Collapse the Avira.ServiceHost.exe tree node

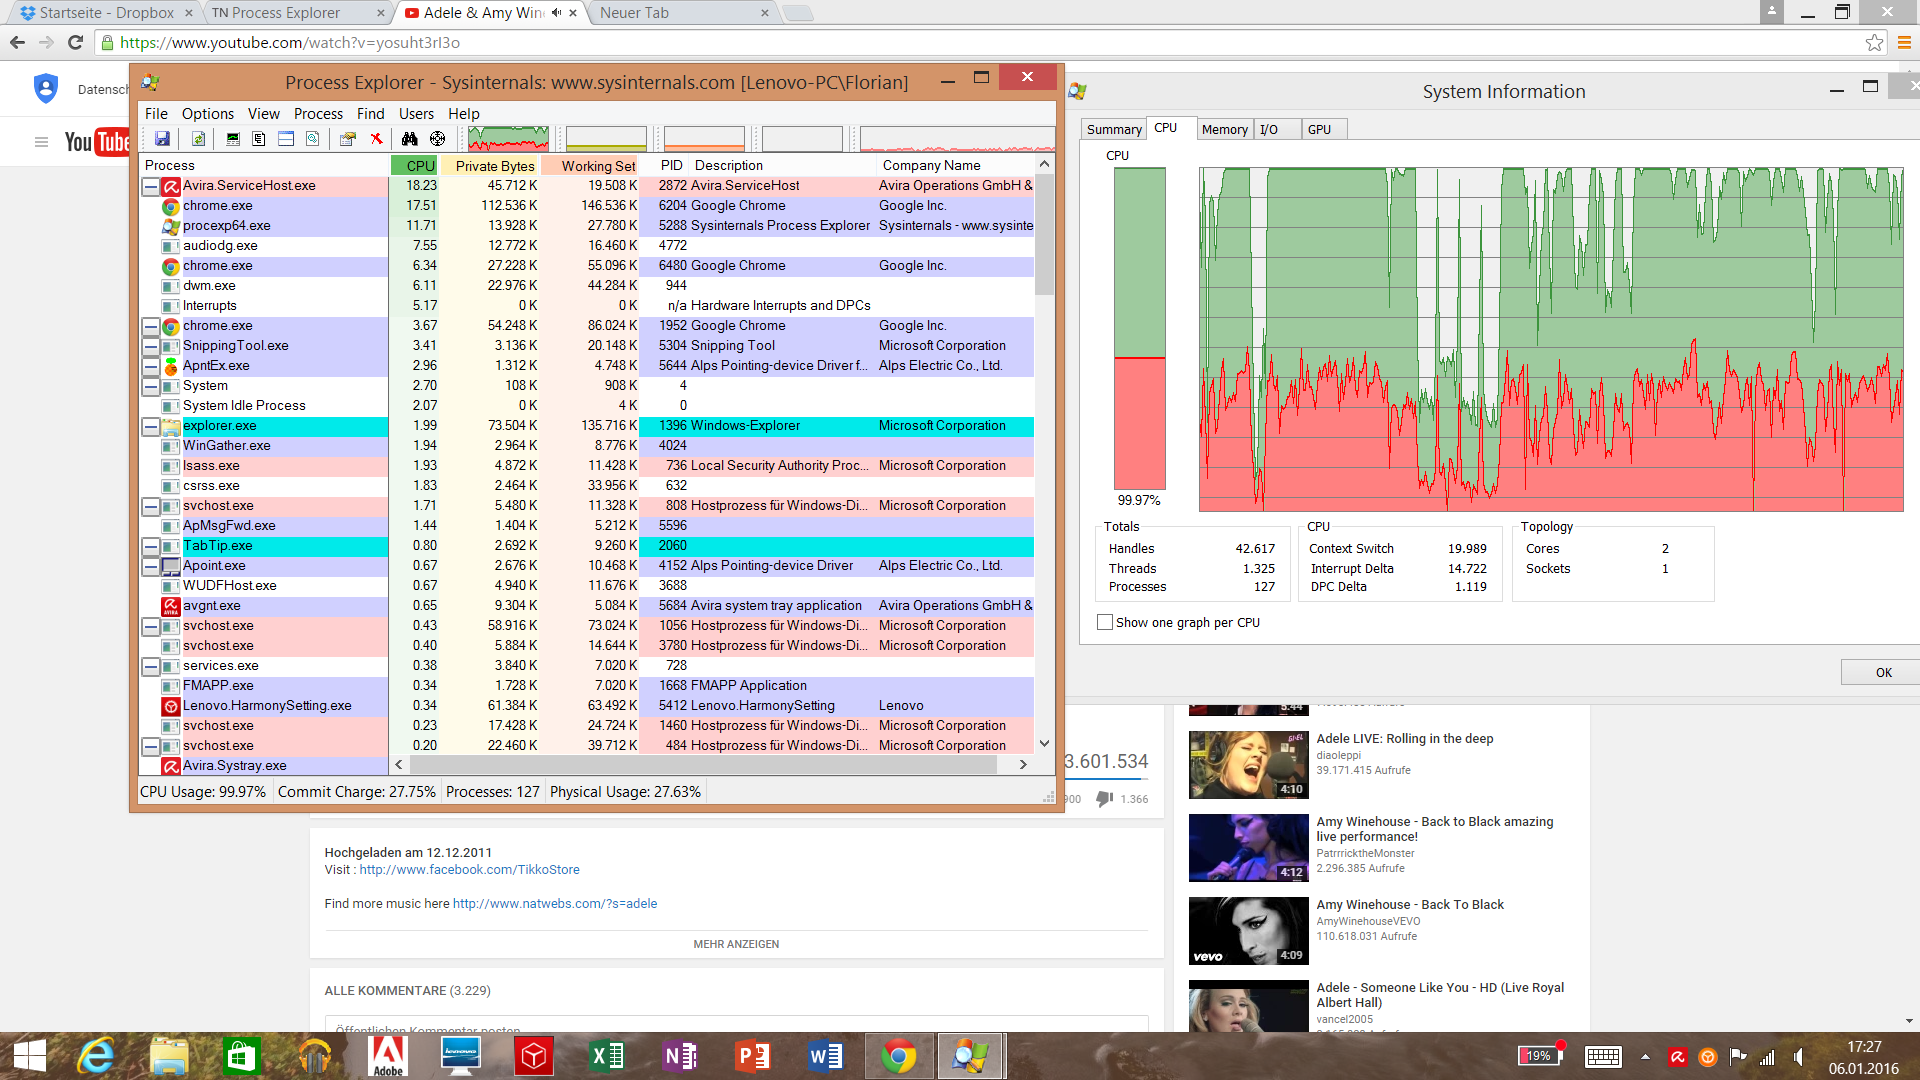point(150,186)
